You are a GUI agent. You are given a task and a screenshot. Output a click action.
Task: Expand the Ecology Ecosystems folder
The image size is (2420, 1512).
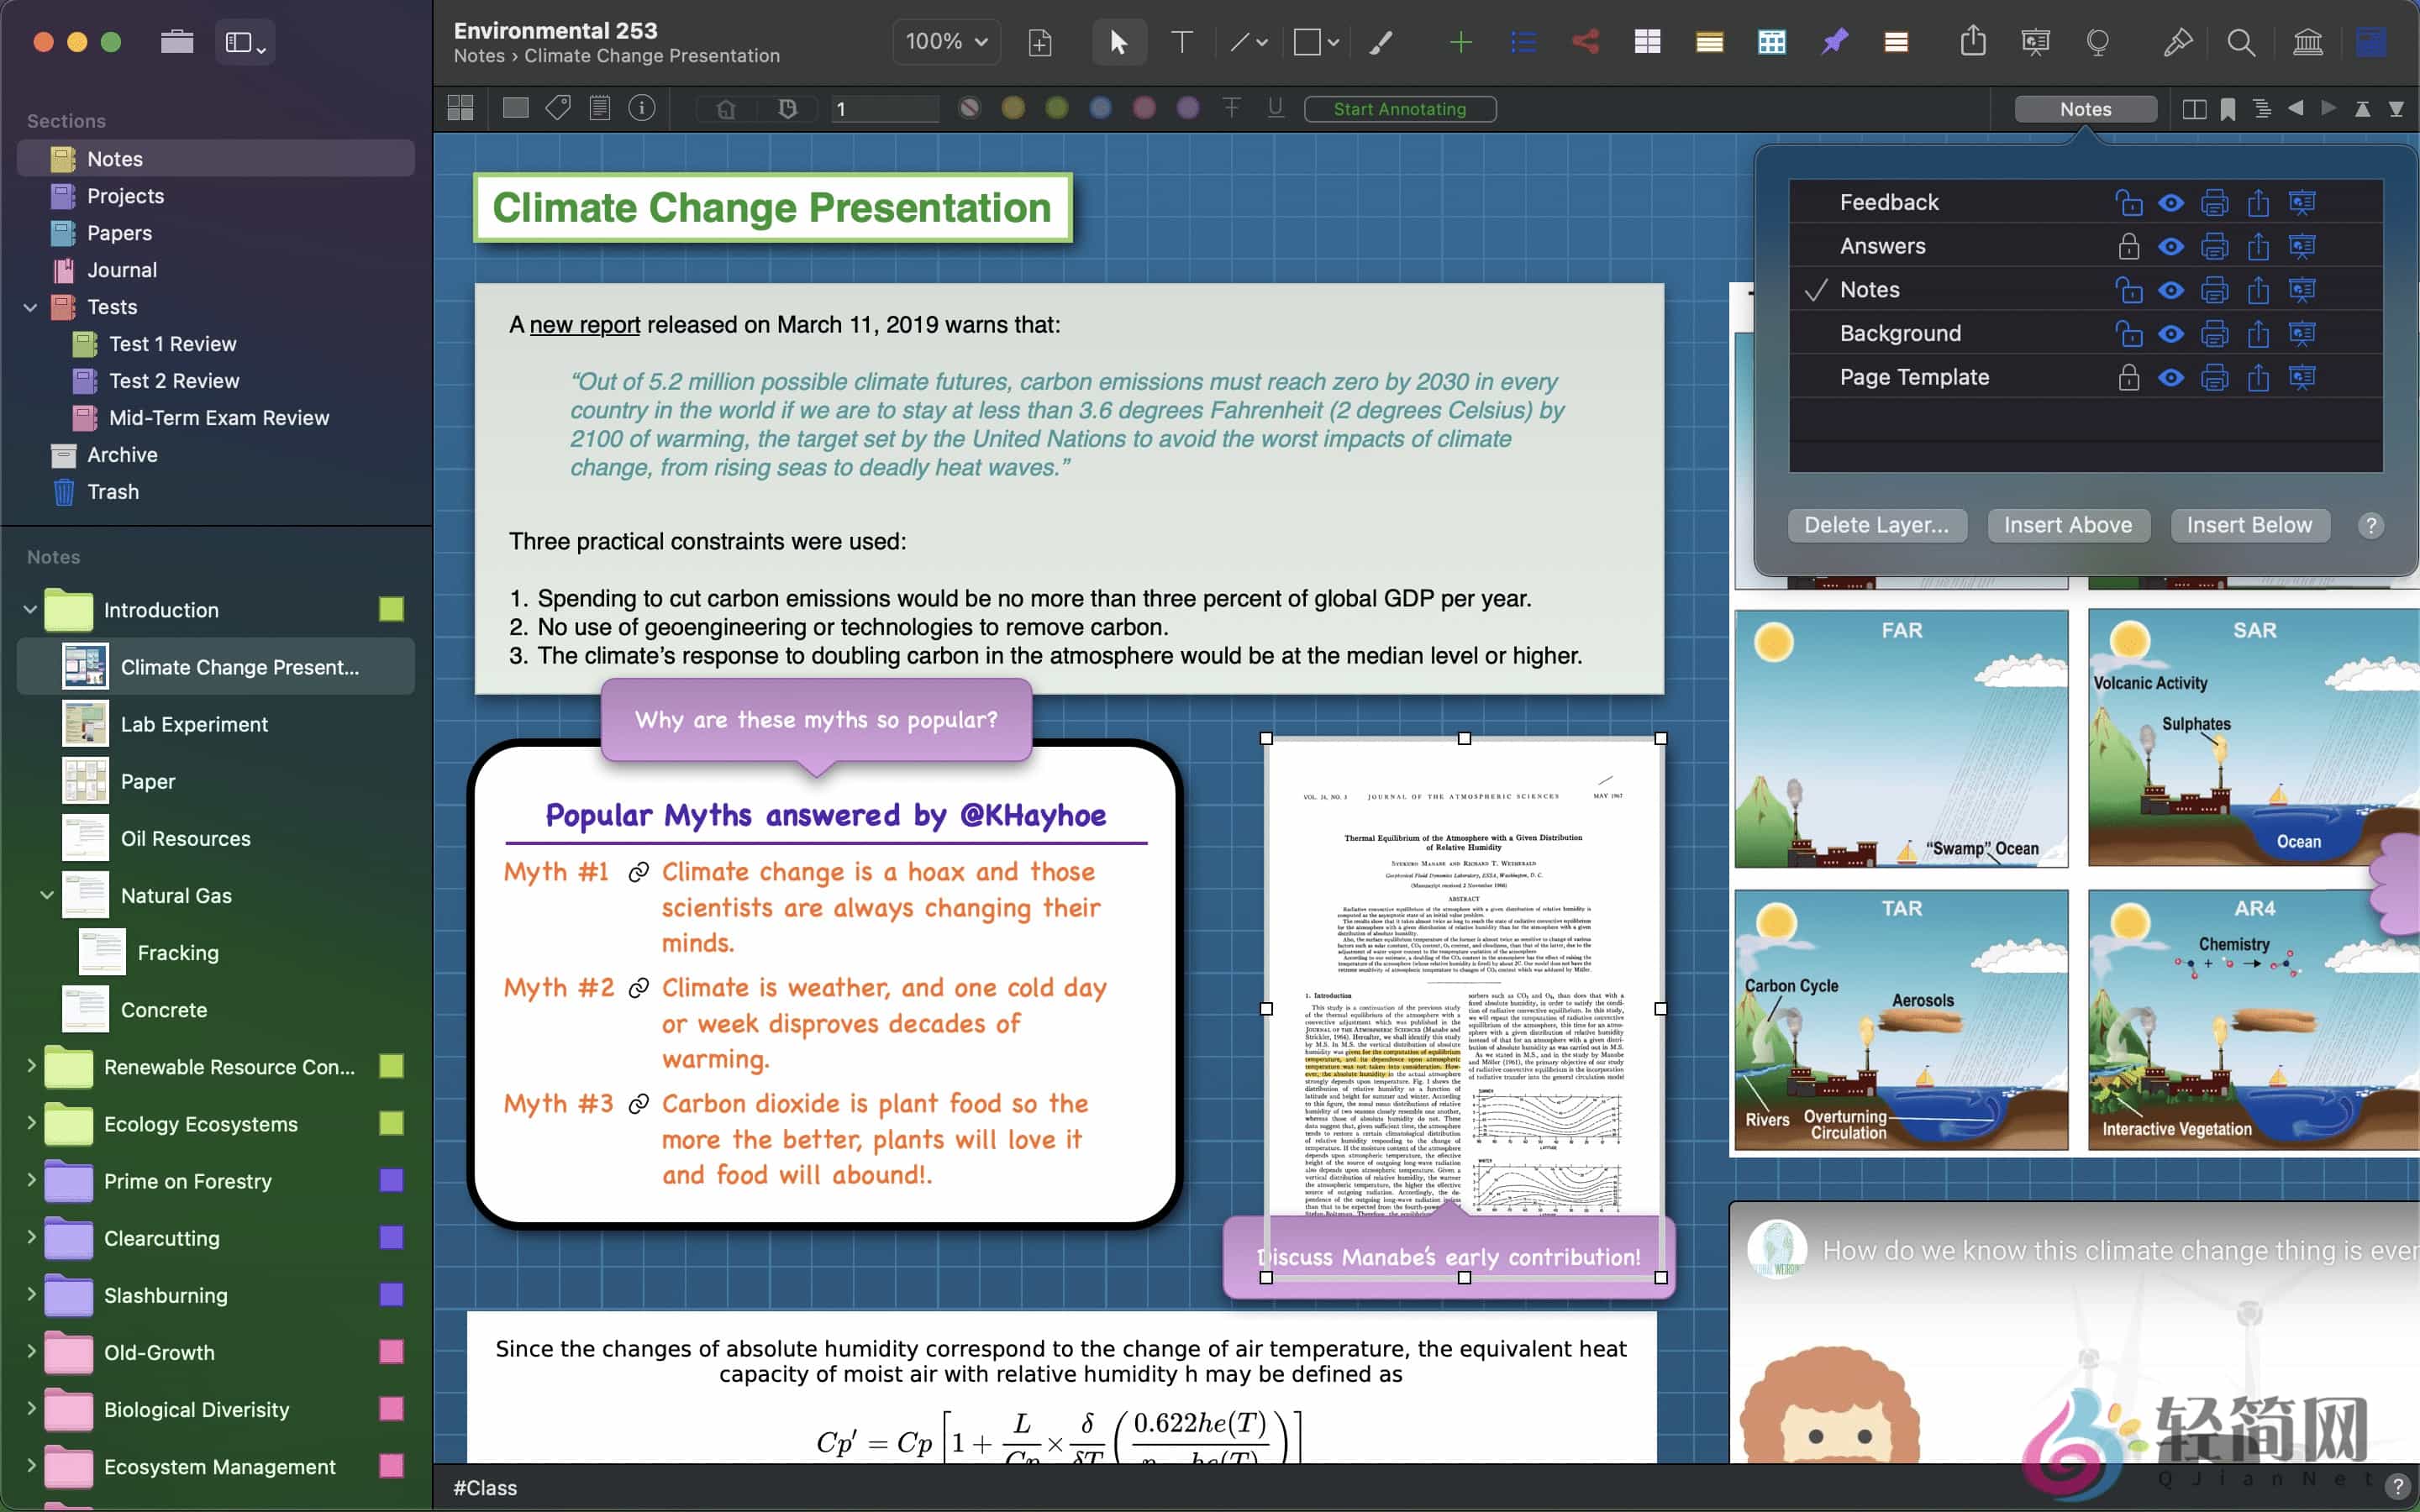[30, 1123]
